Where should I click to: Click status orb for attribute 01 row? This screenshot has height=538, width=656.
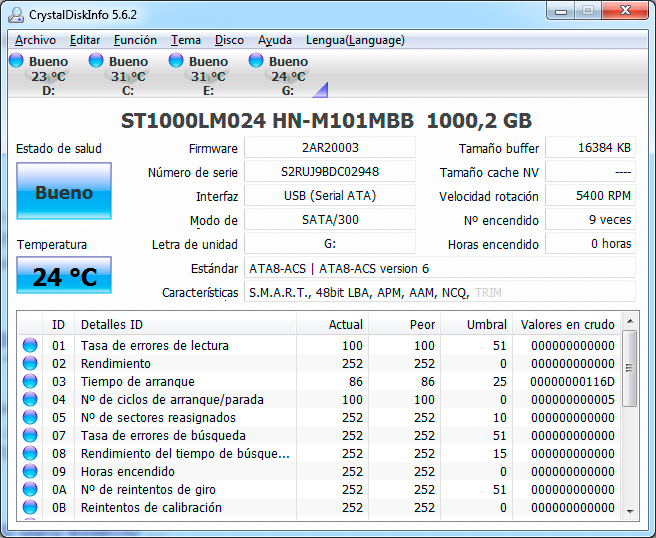coord(30,345)
